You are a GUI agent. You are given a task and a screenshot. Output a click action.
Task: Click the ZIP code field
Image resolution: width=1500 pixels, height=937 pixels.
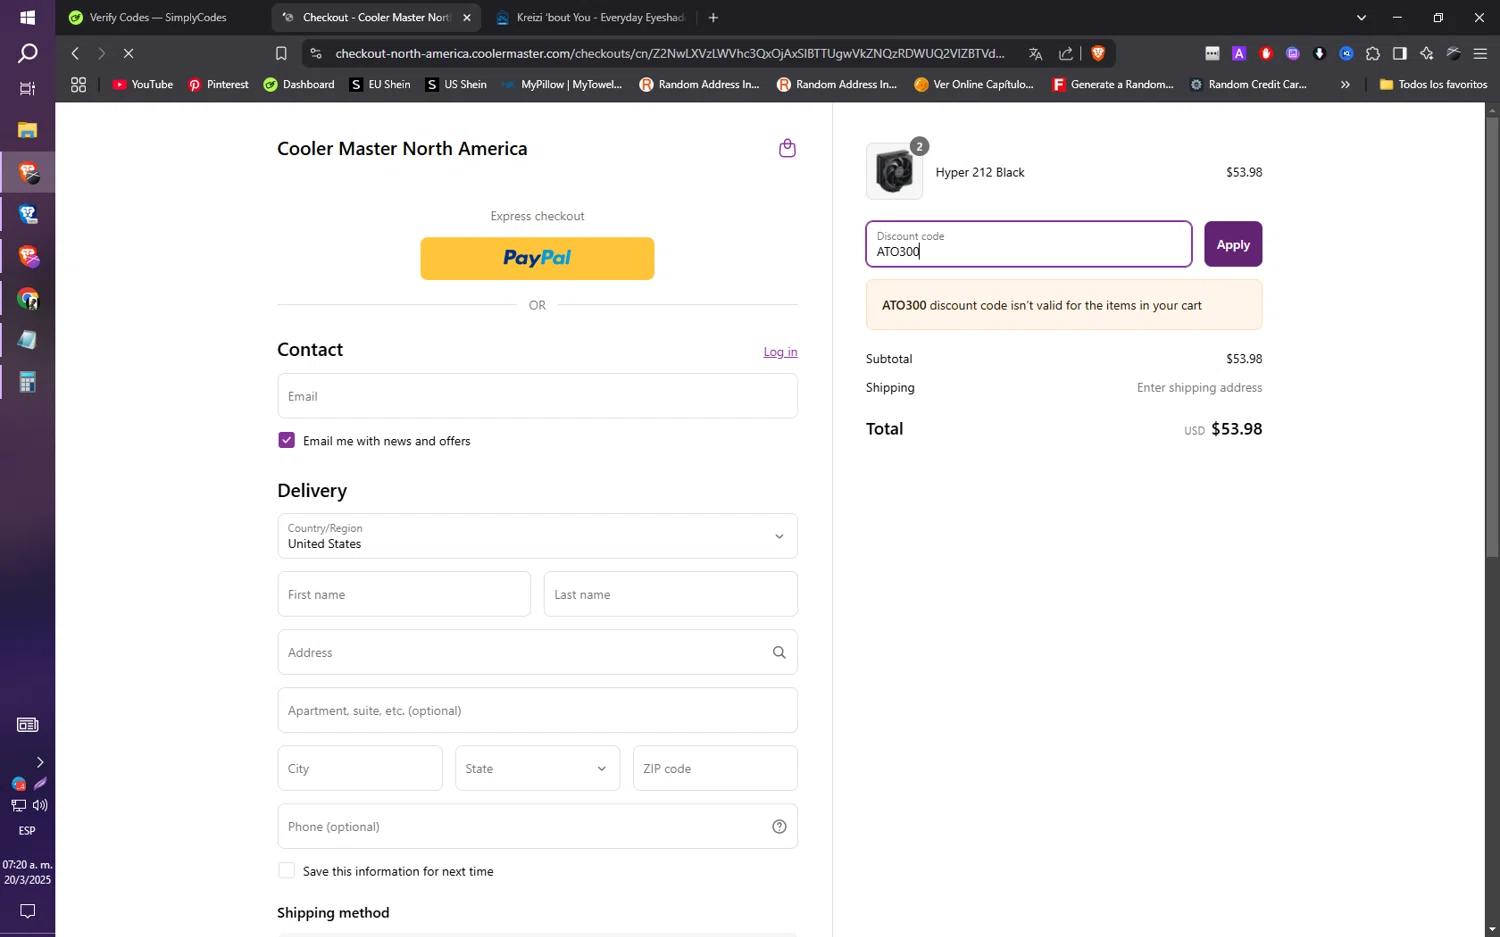(x=715, y=768)
